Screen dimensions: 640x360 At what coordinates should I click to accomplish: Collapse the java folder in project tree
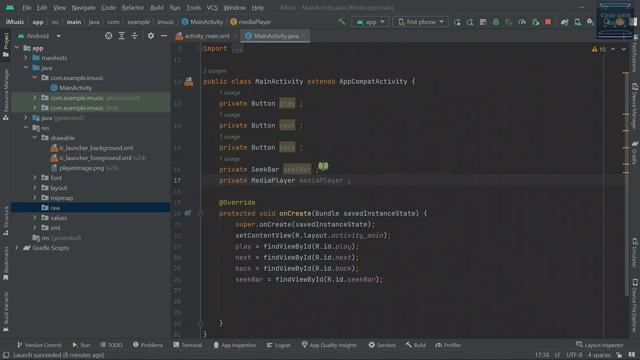click(x=26, y=68)
